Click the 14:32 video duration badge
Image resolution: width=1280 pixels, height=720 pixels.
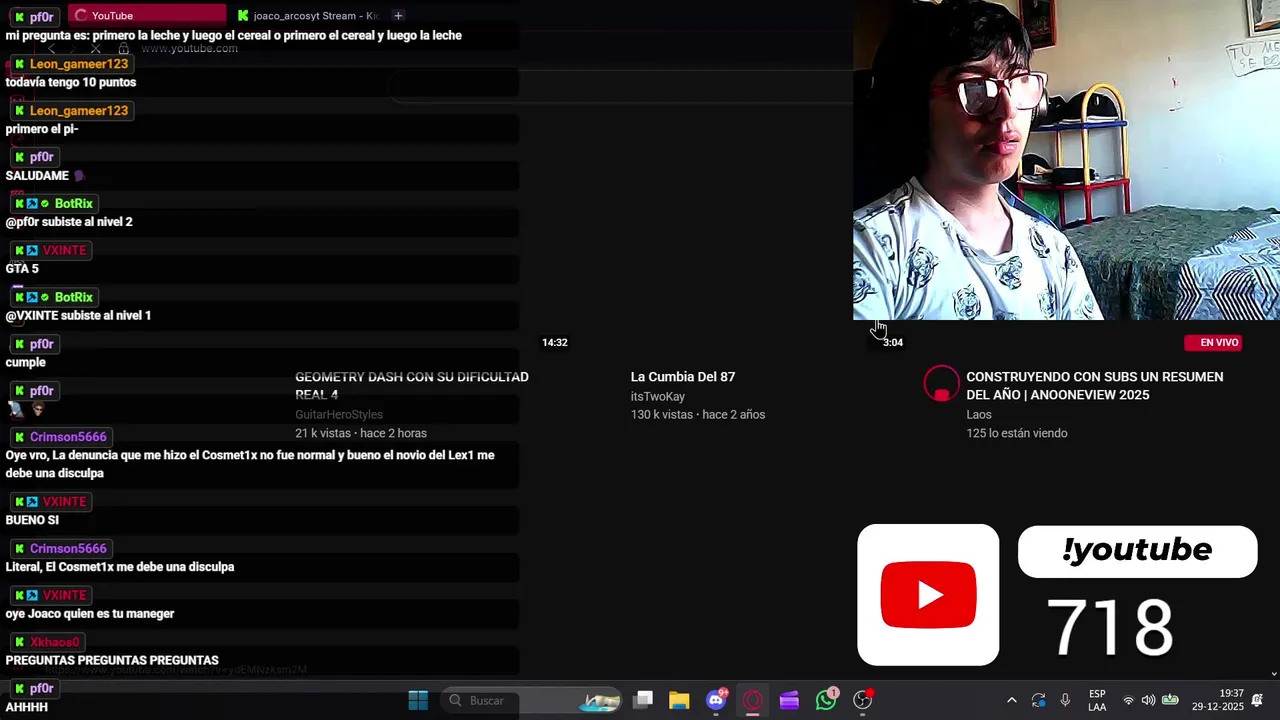(x=555, y=342)
